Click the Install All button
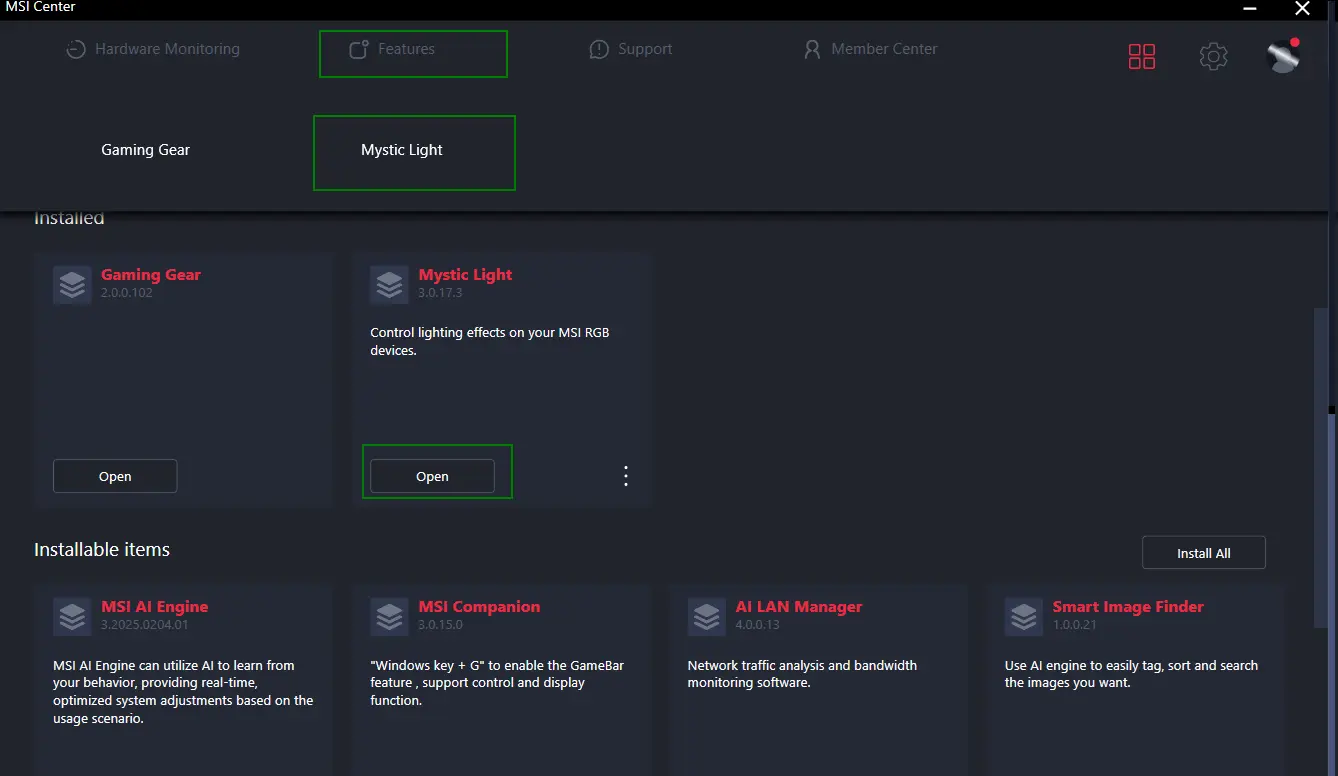This screenshot has width=1338, height=776. click(x=1204, y=553)
